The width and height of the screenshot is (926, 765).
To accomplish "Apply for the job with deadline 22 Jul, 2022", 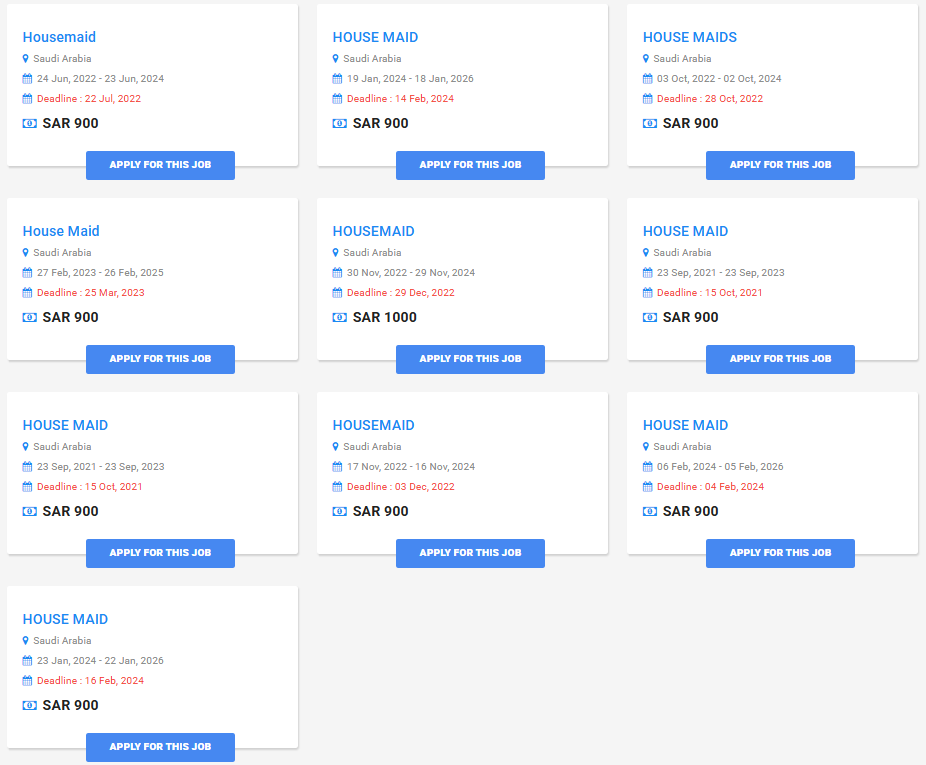I will point(160,165).
